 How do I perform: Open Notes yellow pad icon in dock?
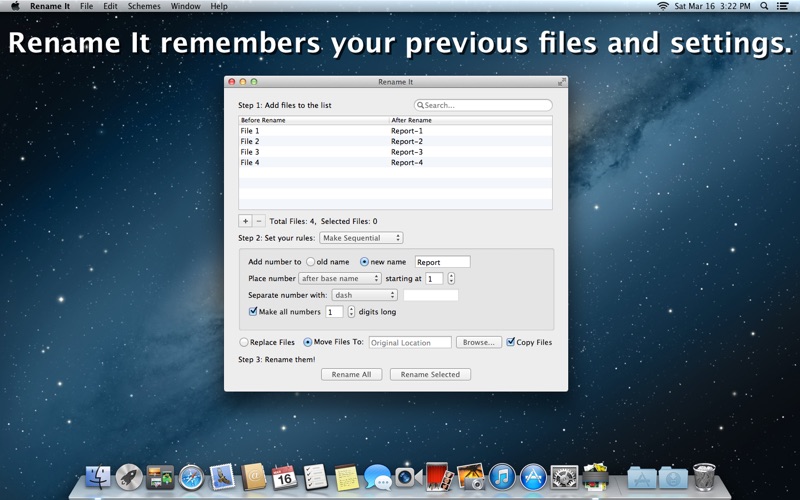[347, 478]
